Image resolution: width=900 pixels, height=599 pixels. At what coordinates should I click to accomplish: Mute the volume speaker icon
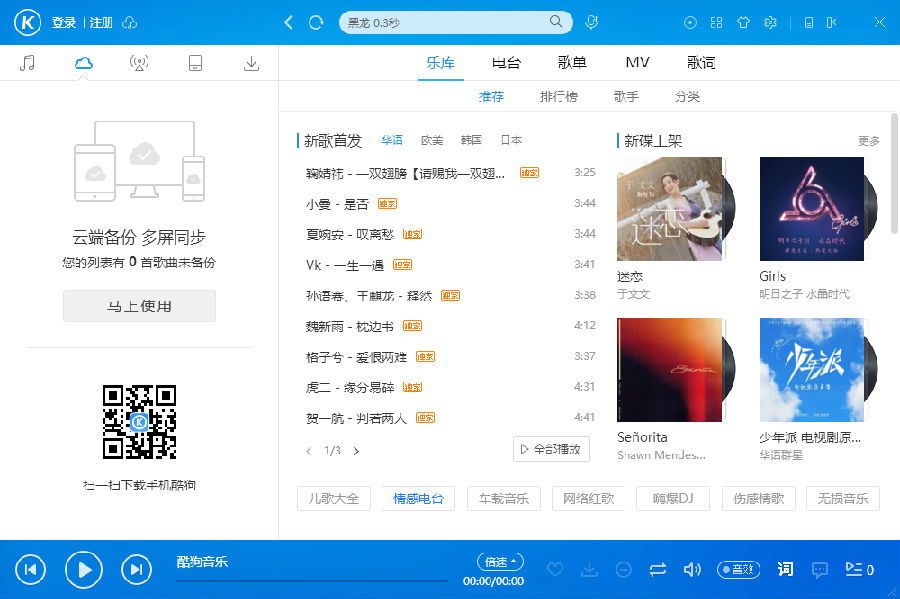[692, 569]
